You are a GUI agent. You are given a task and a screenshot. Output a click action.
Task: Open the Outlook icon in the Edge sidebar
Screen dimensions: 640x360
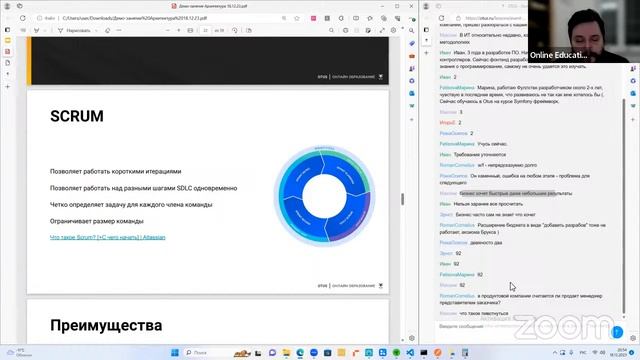(x=412, y=93)
